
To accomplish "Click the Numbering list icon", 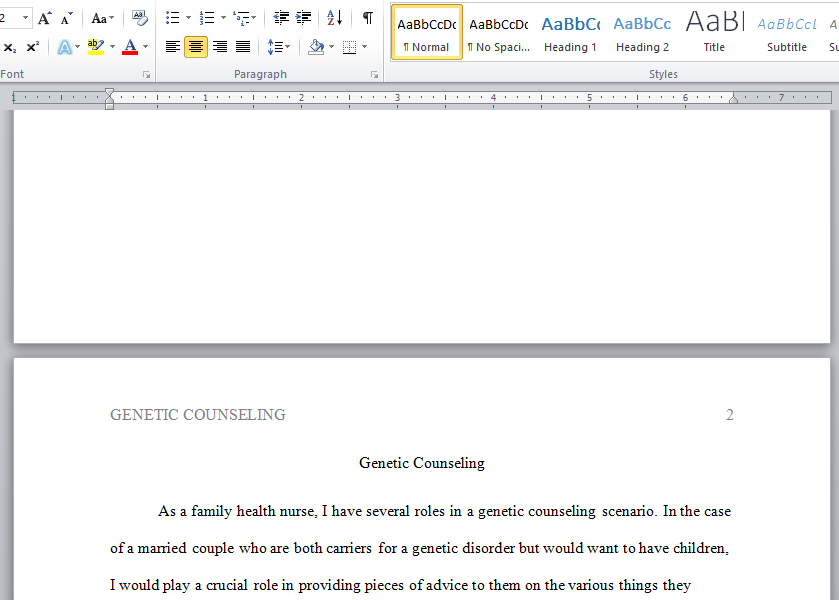I will (x=207, y=18).
